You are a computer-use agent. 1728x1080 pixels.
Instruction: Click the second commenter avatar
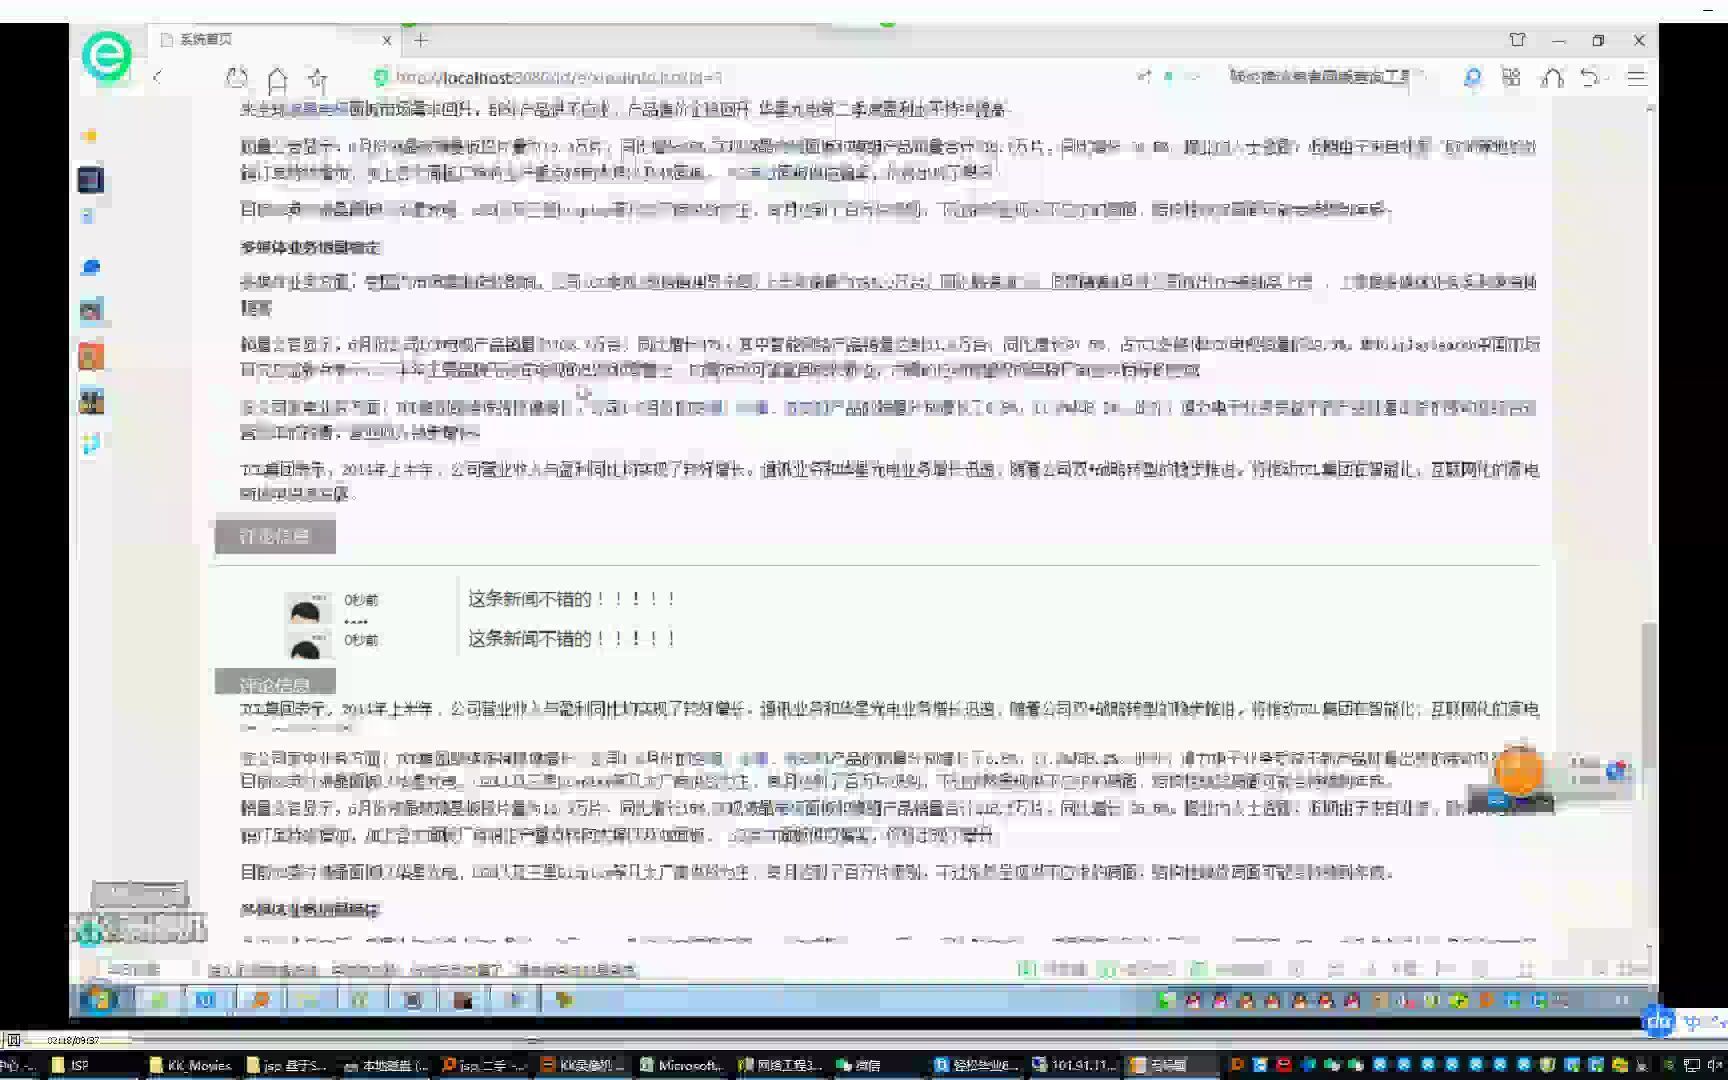[306, 645]
